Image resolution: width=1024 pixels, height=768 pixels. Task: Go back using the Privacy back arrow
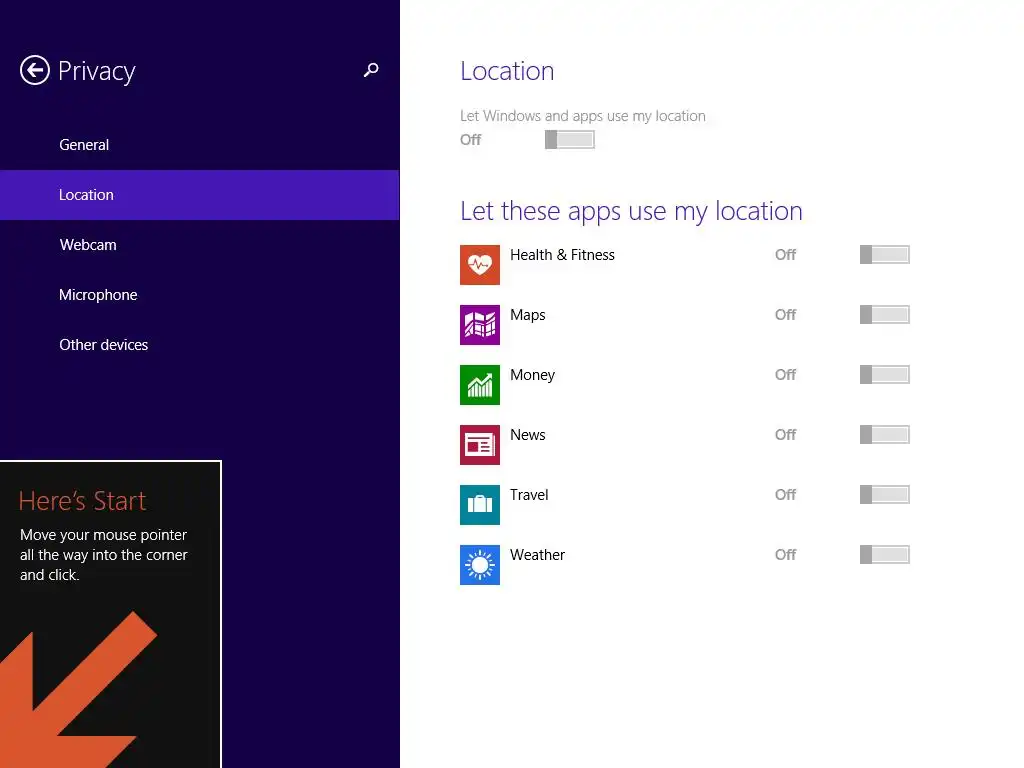click(x=35, y=70)
